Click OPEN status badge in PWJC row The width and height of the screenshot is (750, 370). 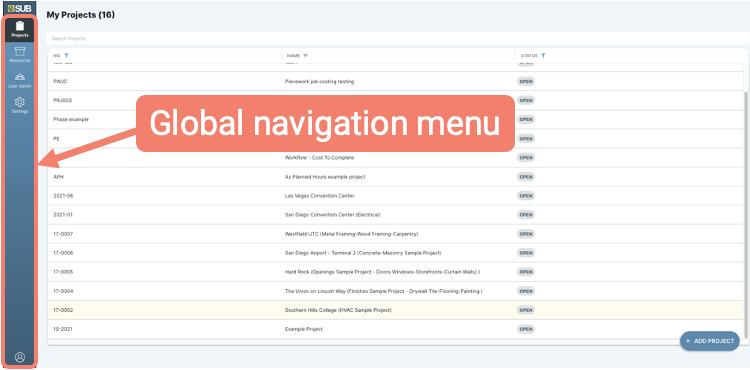pos(526,81)
